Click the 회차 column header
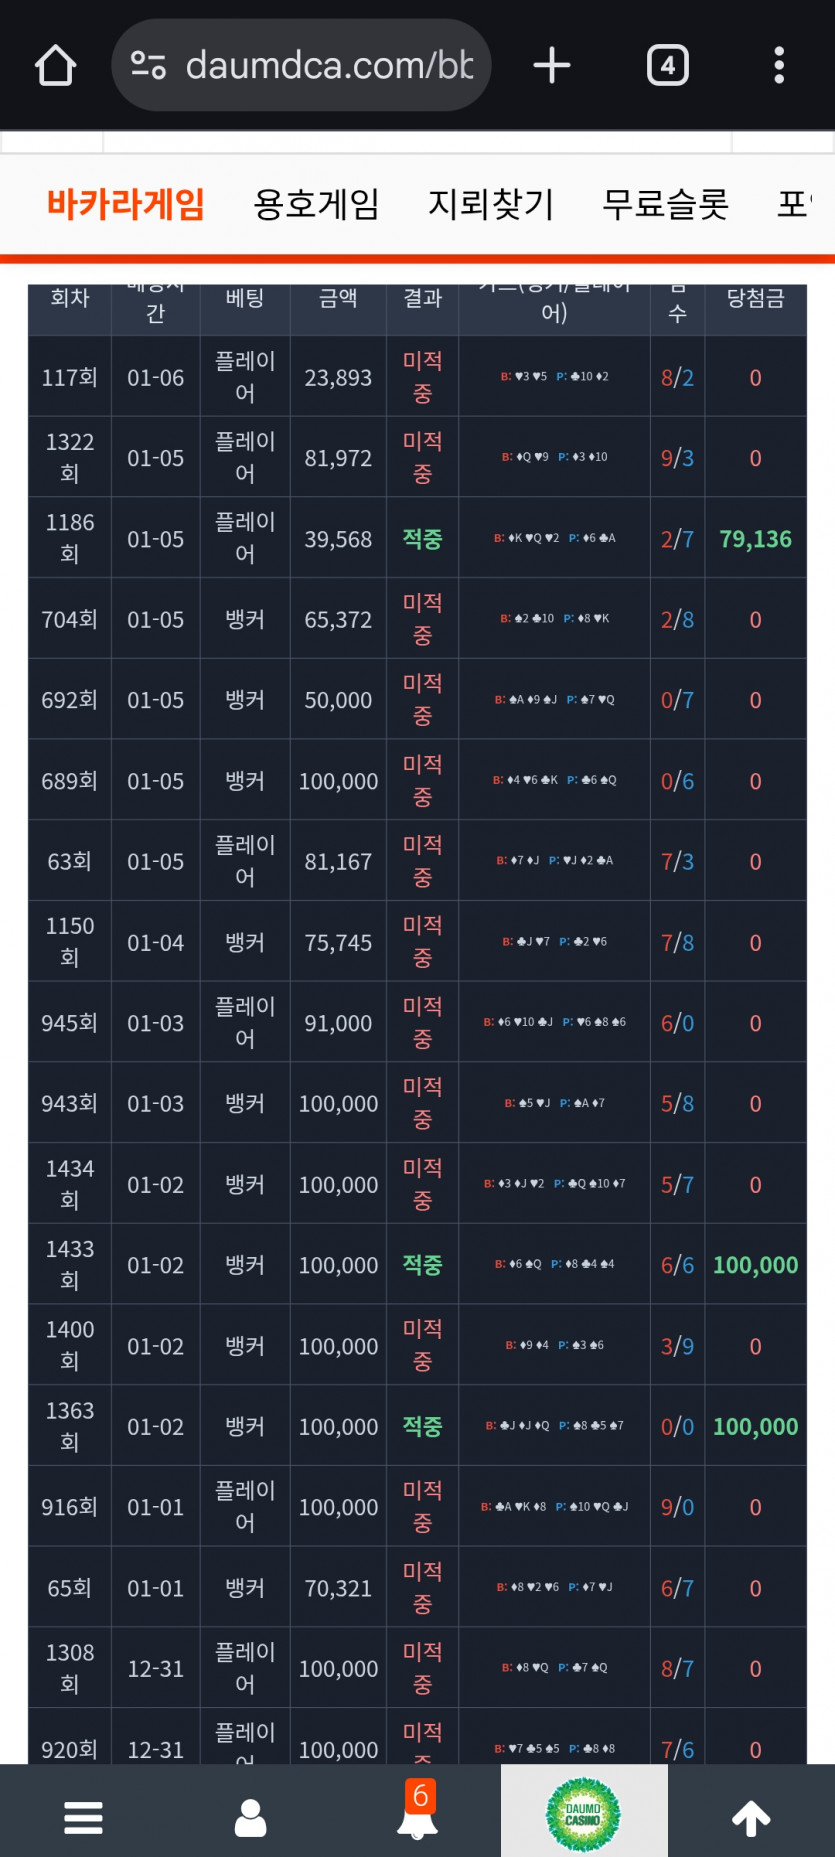Screen dimensions: 835x1857 pyautogui.click(x=70, y=298)
